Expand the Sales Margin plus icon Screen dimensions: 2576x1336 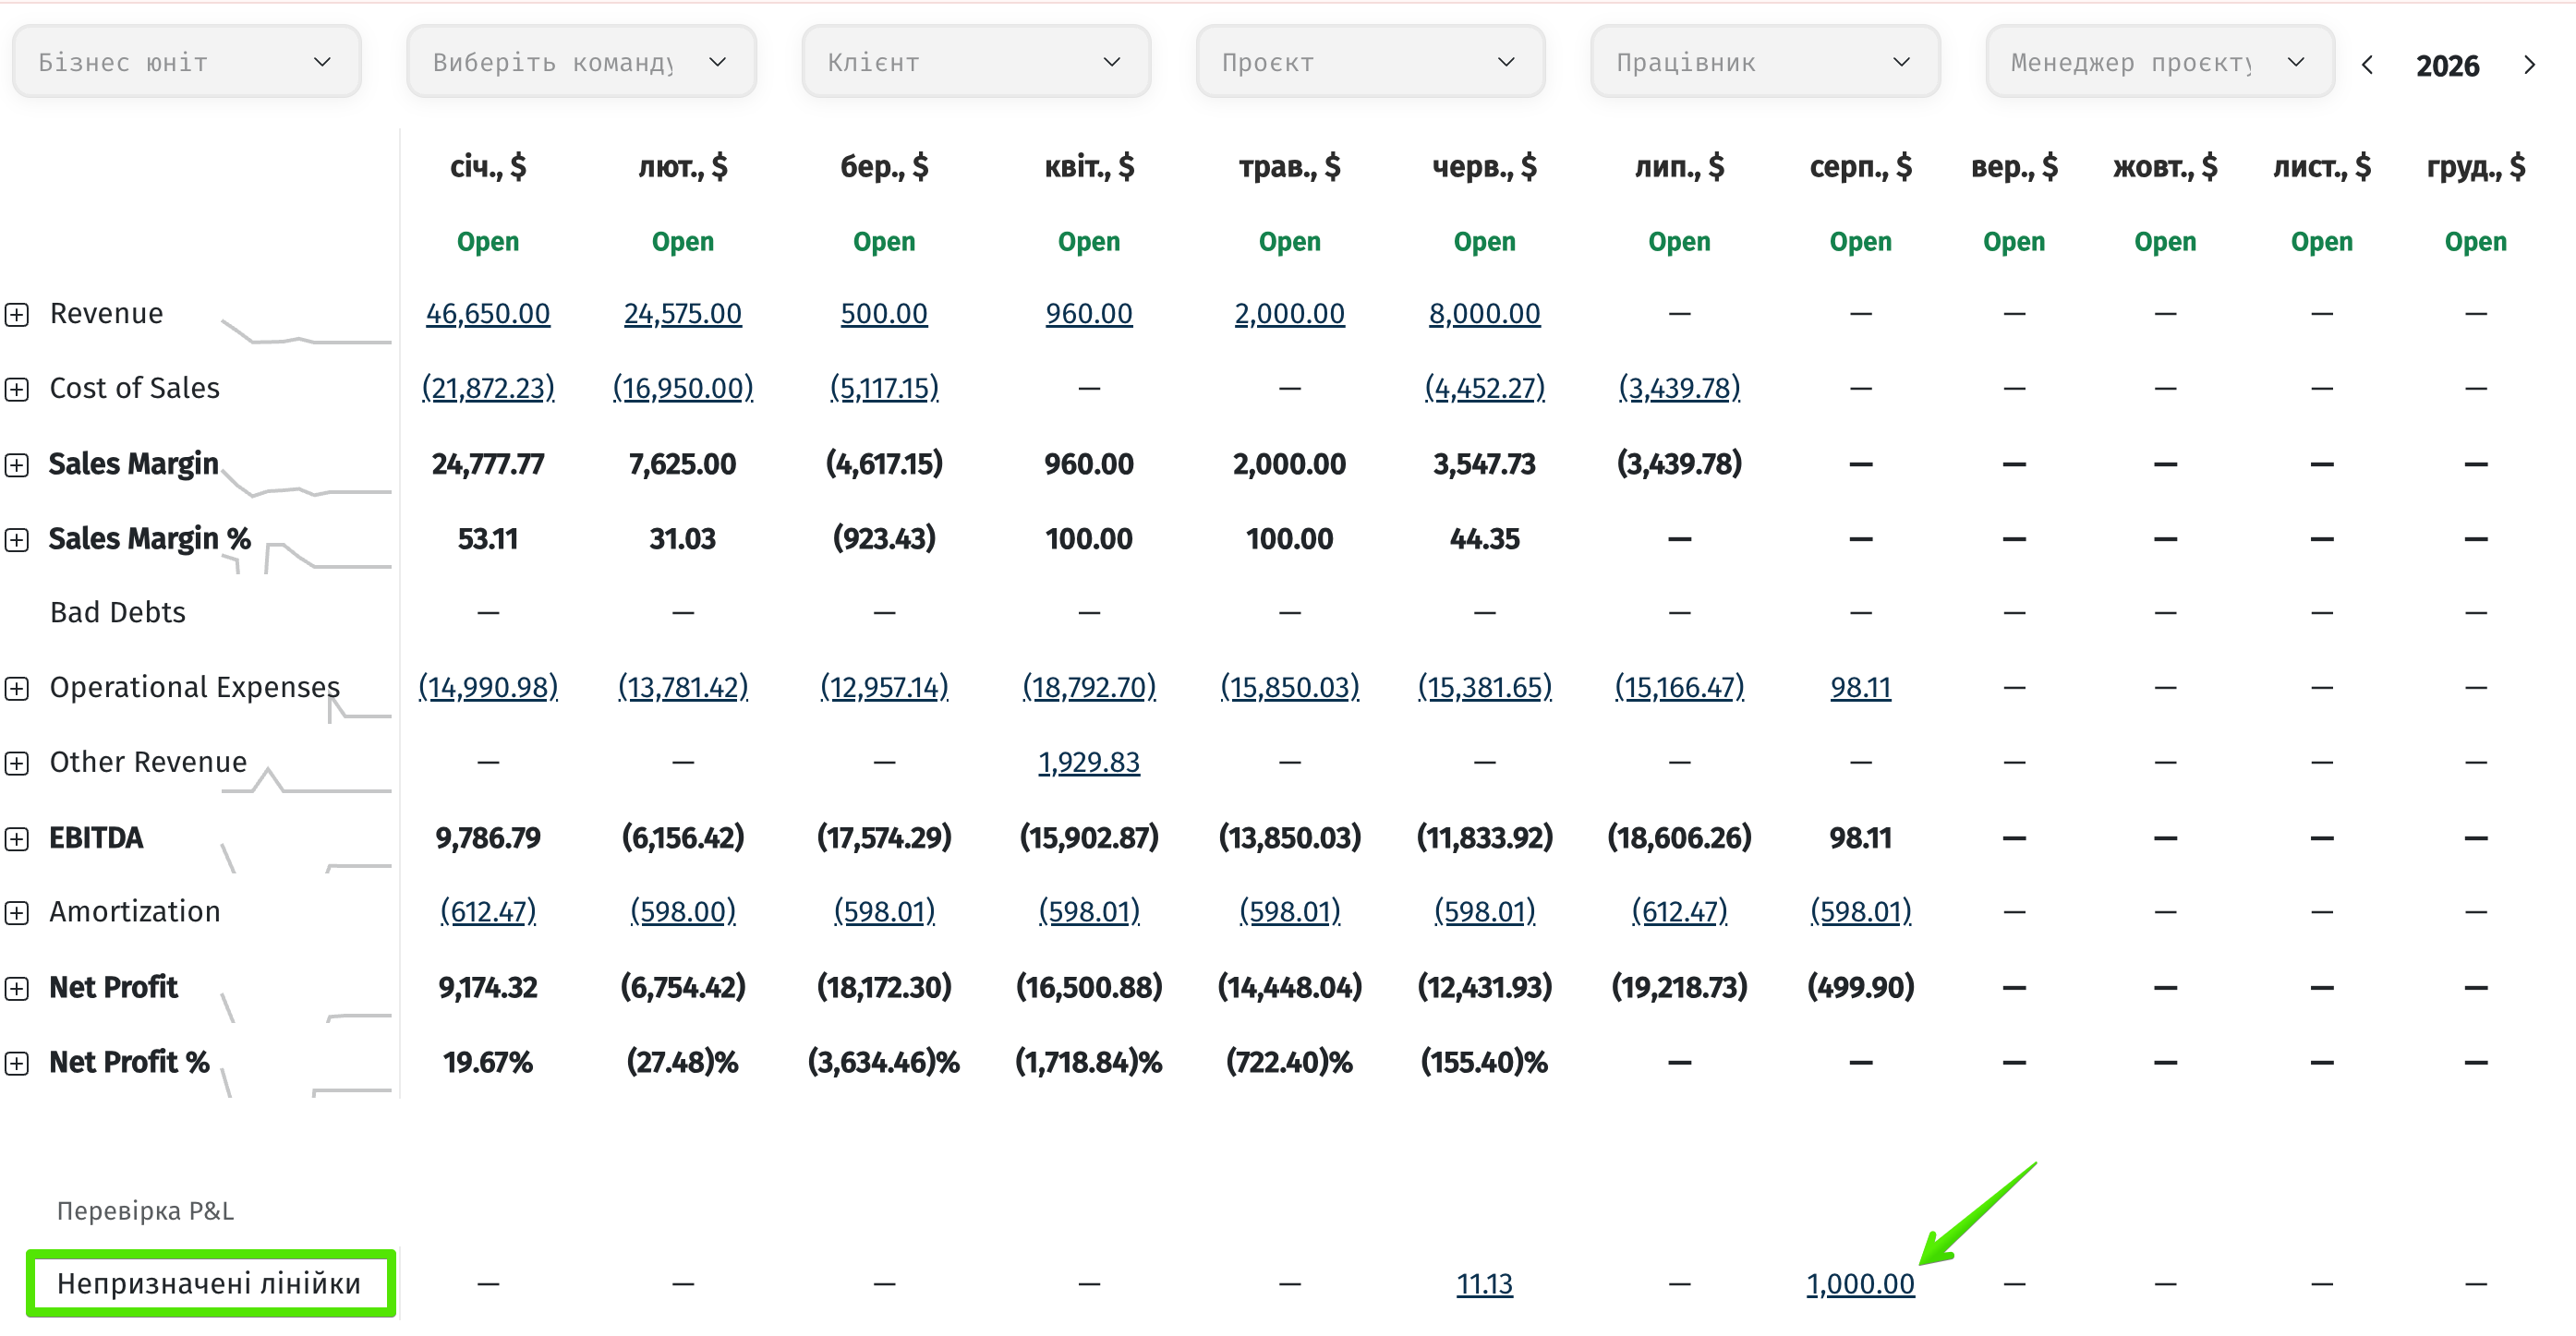[16, 464]
